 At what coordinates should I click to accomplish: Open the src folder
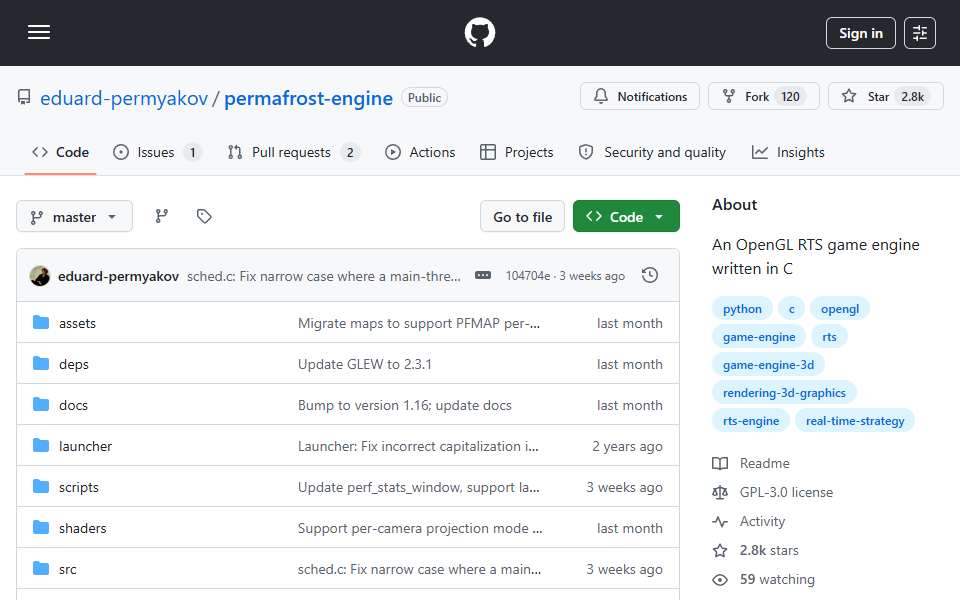click(x=67, y=569)
